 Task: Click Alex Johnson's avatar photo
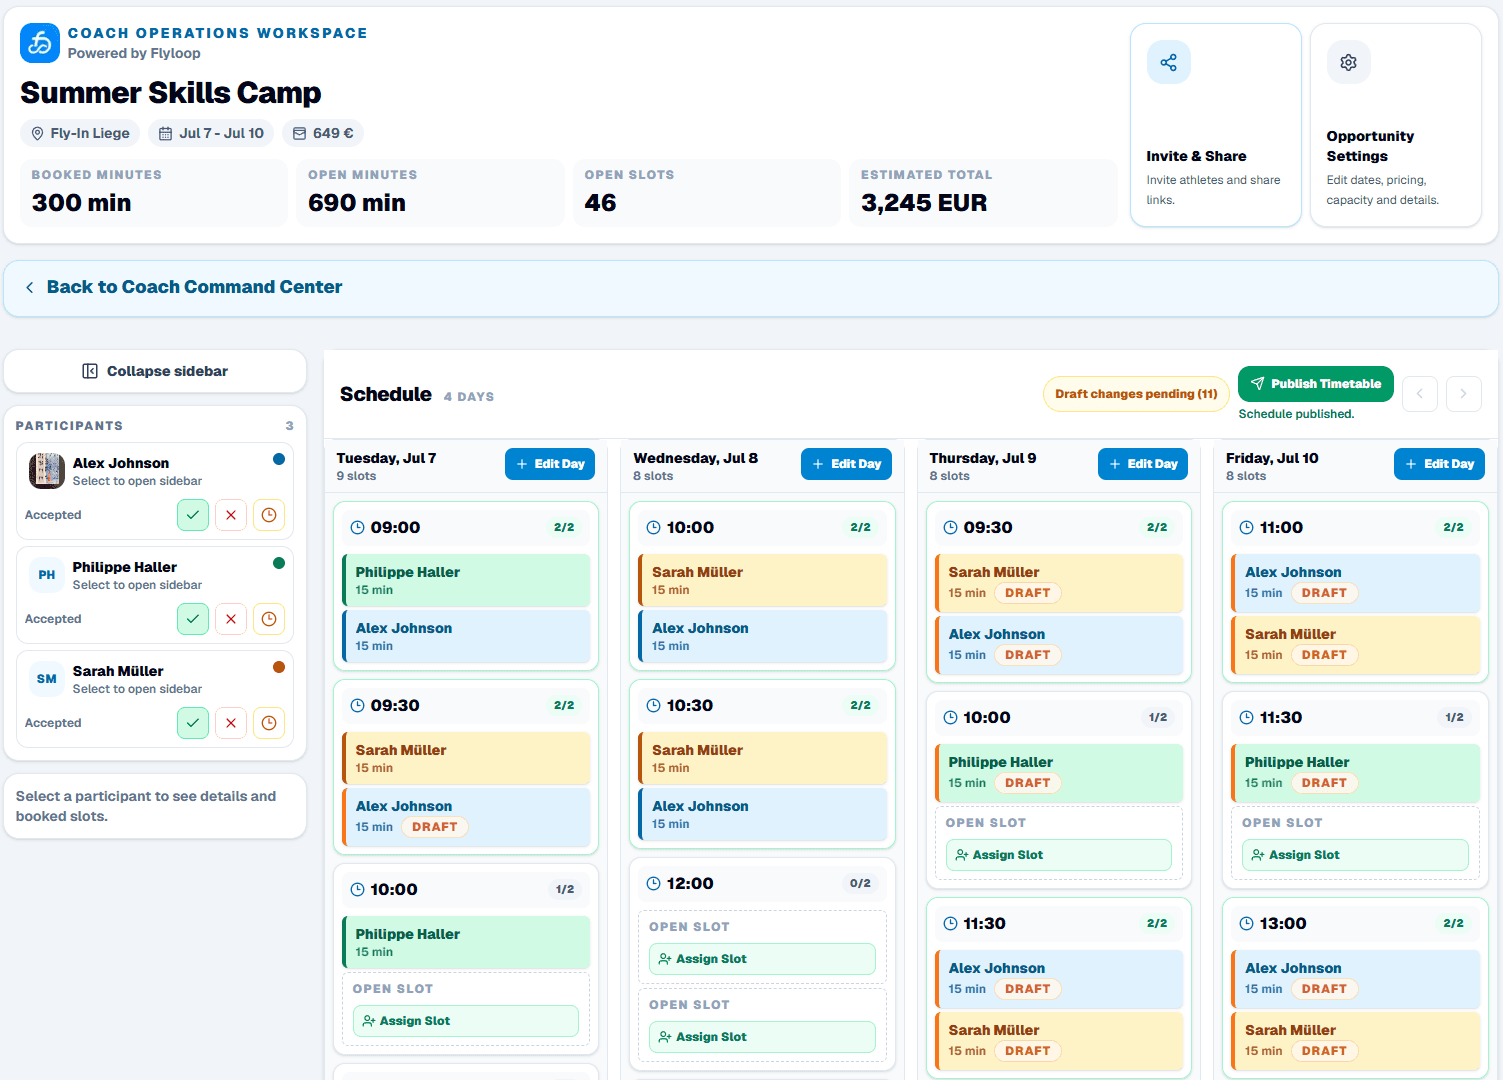46,471
